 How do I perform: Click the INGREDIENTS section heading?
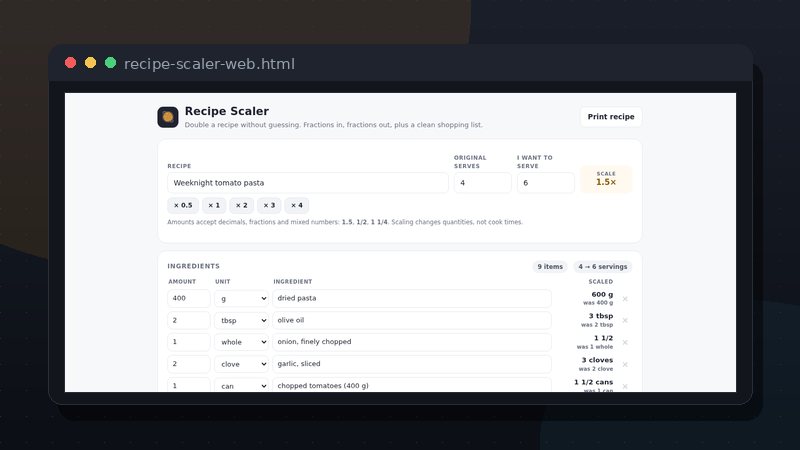(193, 266)
